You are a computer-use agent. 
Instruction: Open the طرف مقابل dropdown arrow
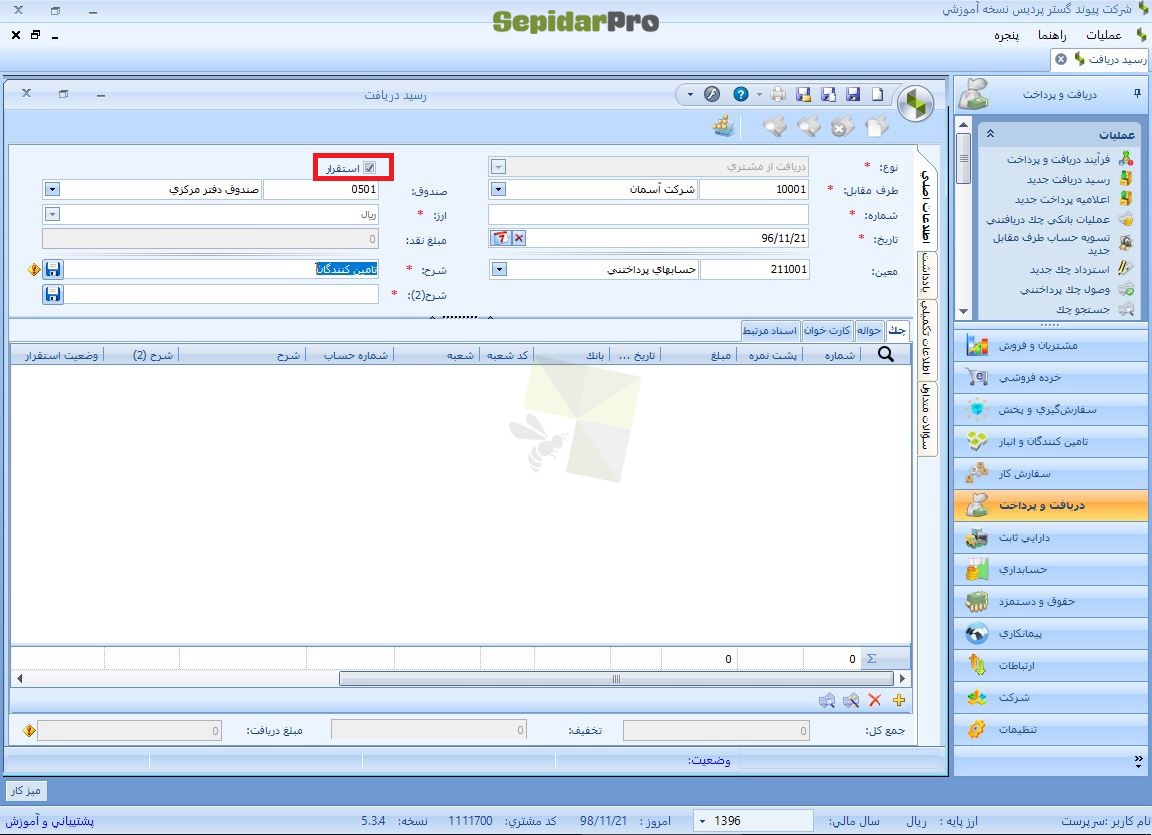(x=498, y=189)
